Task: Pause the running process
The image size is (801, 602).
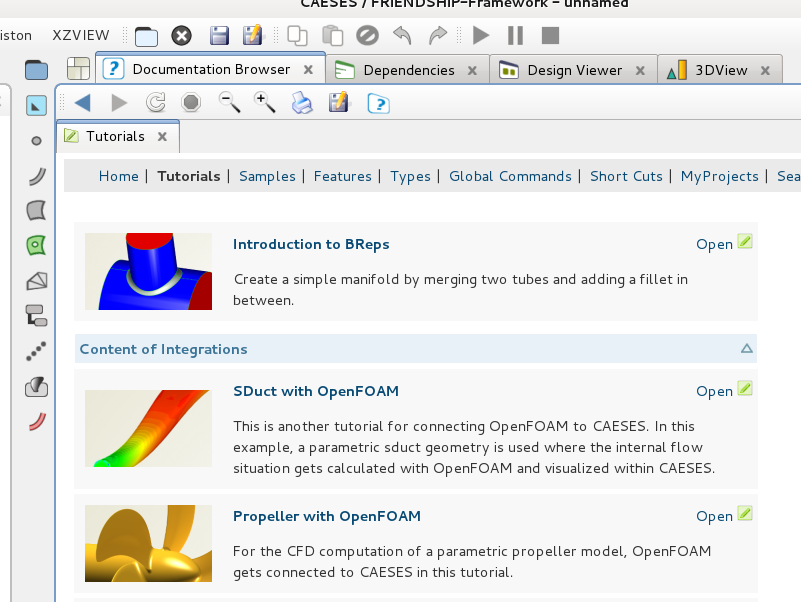Action: pyautogui.click(x=515, y=36)
